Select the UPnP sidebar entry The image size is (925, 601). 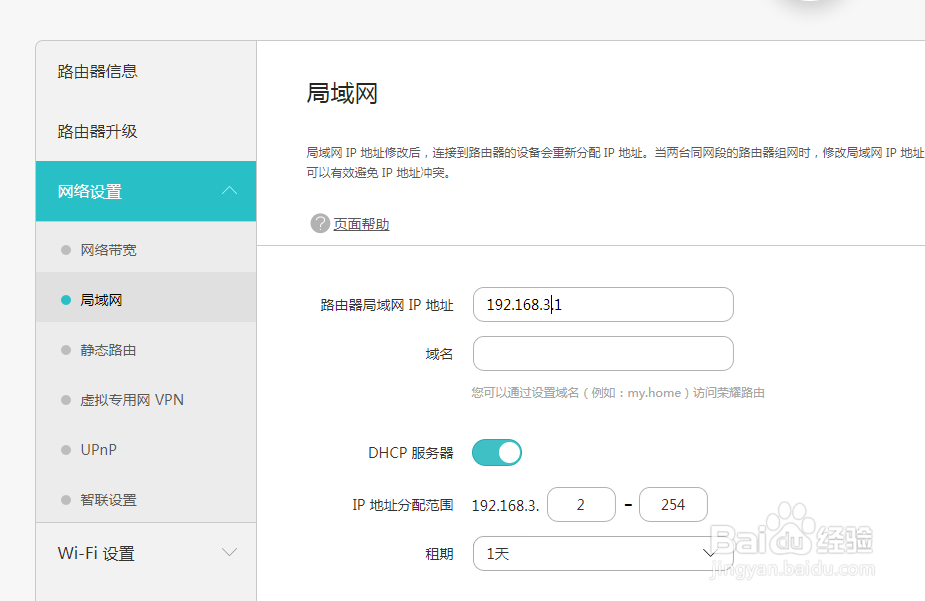99,449
